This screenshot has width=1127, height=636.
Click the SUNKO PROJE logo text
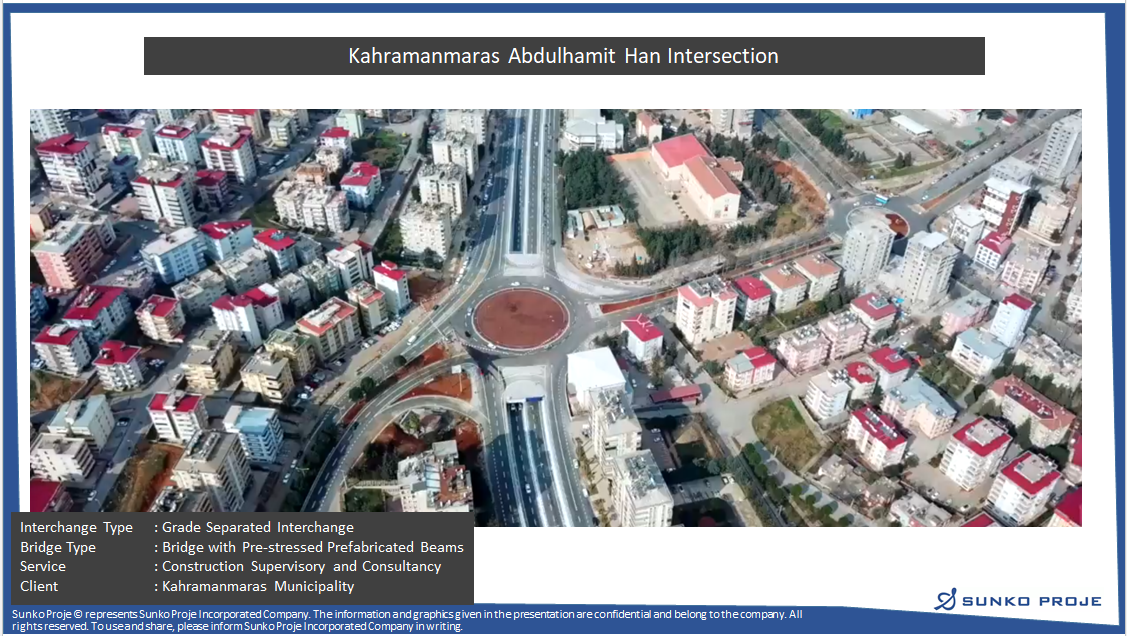click(1031, 601)
